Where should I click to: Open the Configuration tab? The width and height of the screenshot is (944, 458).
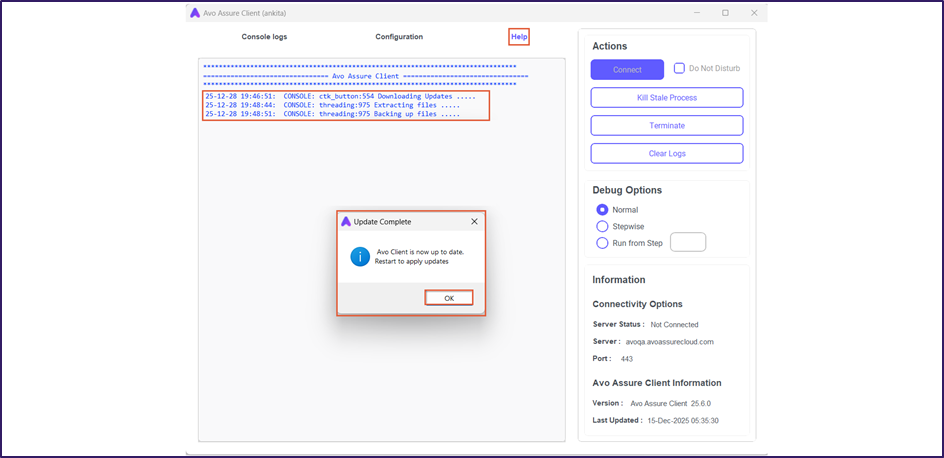[x=399, y=37]
